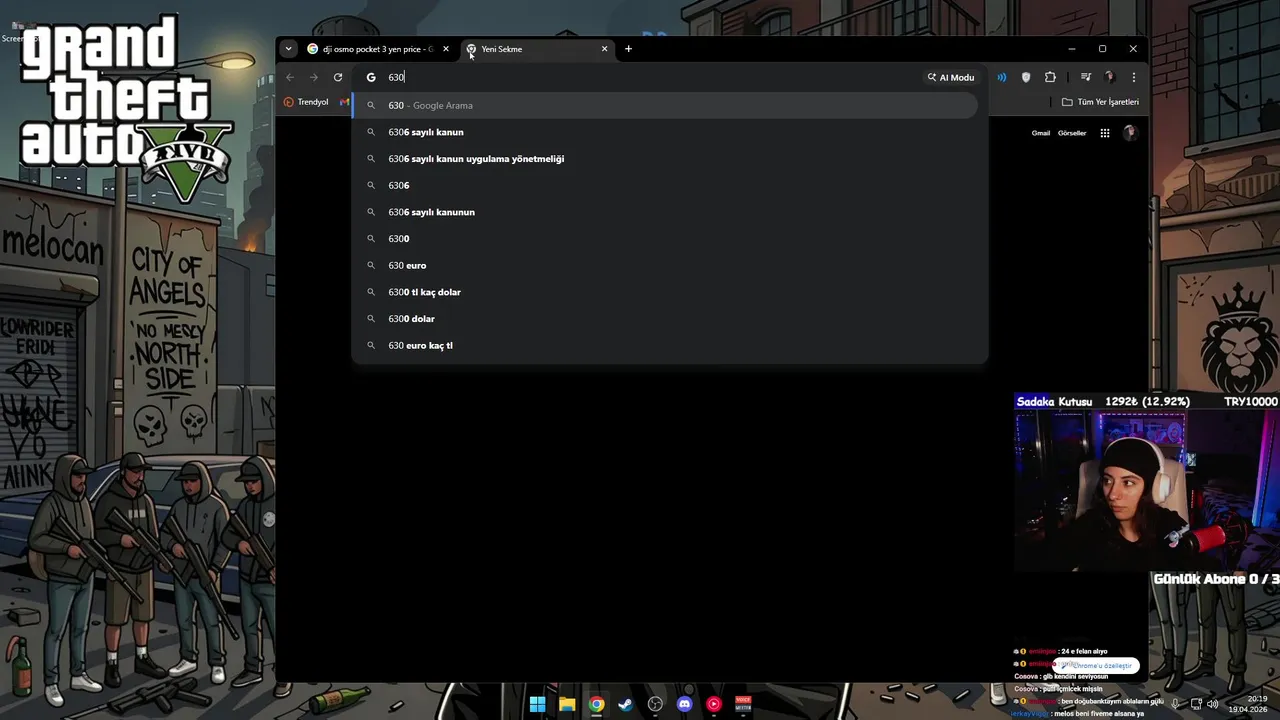Select suggestion 630 - Google Arama
This screenshot has width=1280, height=720.
(x=665, y=105)
